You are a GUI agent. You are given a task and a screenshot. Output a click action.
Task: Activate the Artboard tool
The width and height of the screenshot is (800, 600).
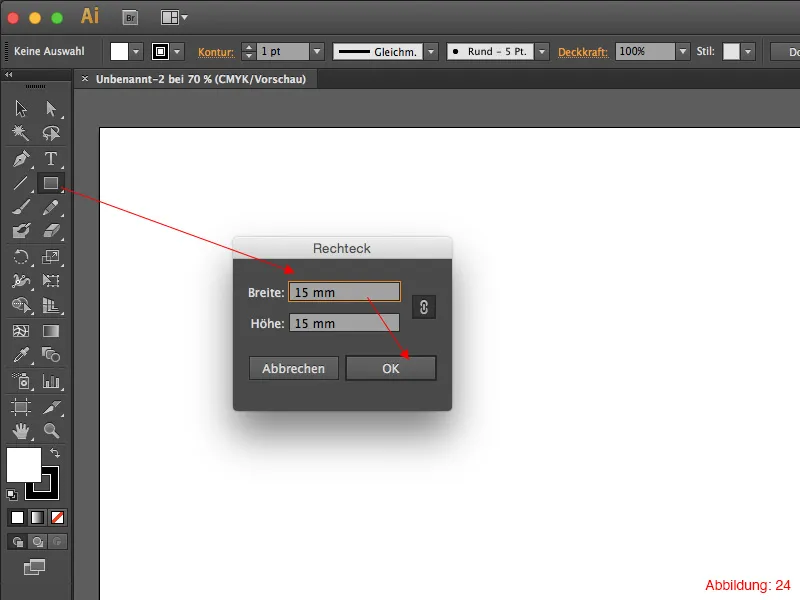tap(21, 407)
